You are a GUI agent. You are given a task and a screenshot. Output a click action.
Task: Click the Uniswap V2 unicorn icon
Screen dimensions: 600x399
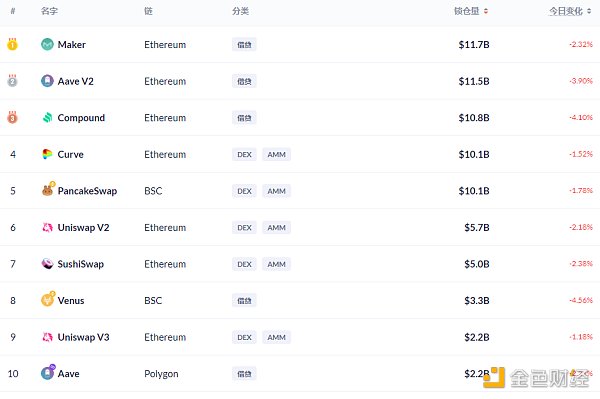point(47,228)
